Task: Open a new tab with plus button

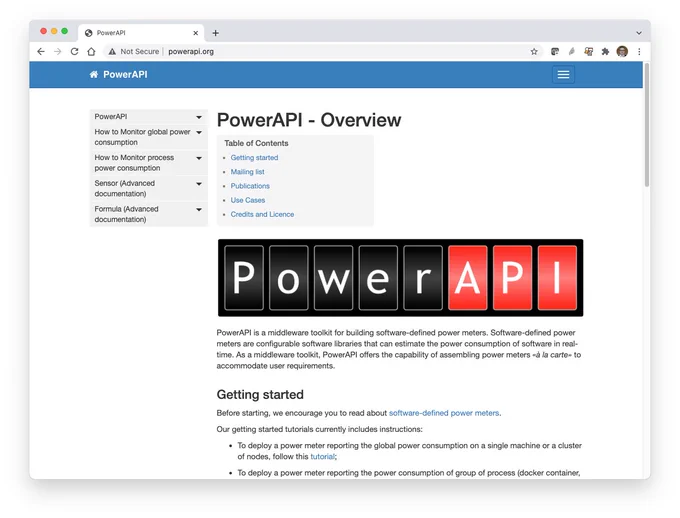Action: pos(216,33)
